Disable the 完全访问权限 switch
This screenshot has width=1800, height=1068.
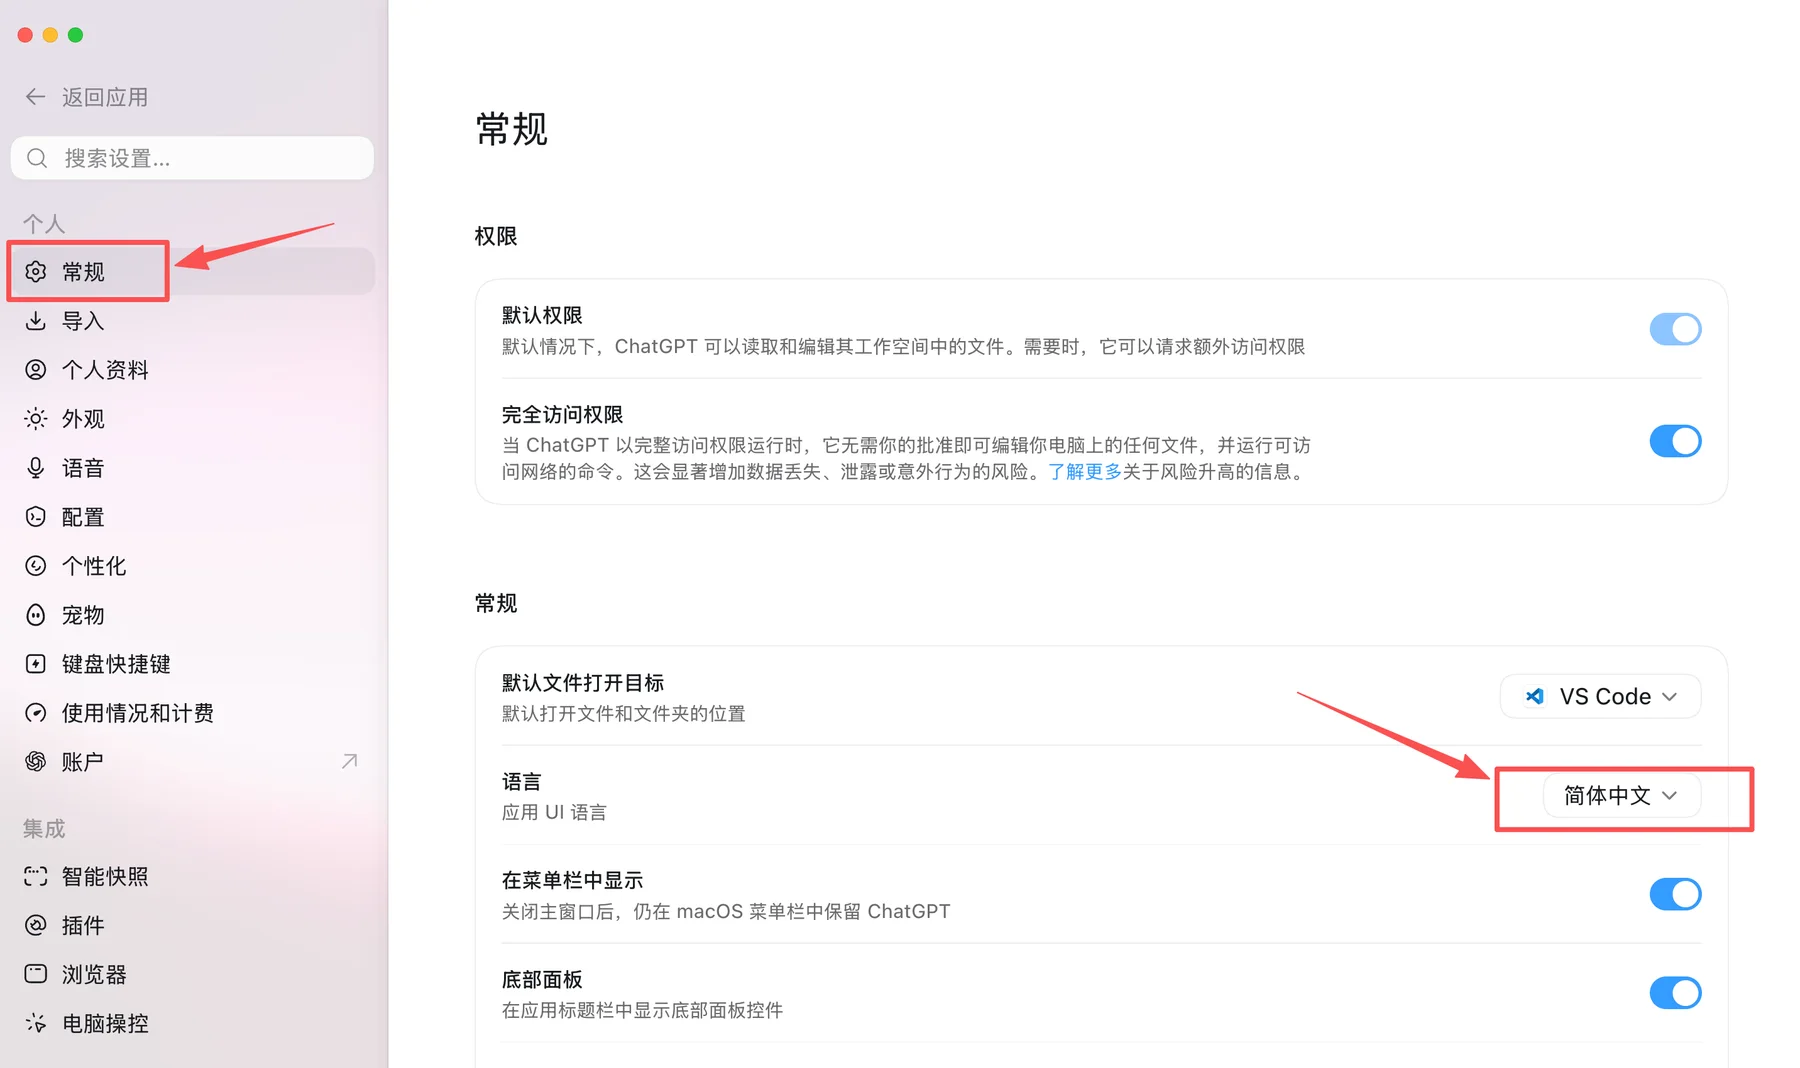coord(1675,441)
